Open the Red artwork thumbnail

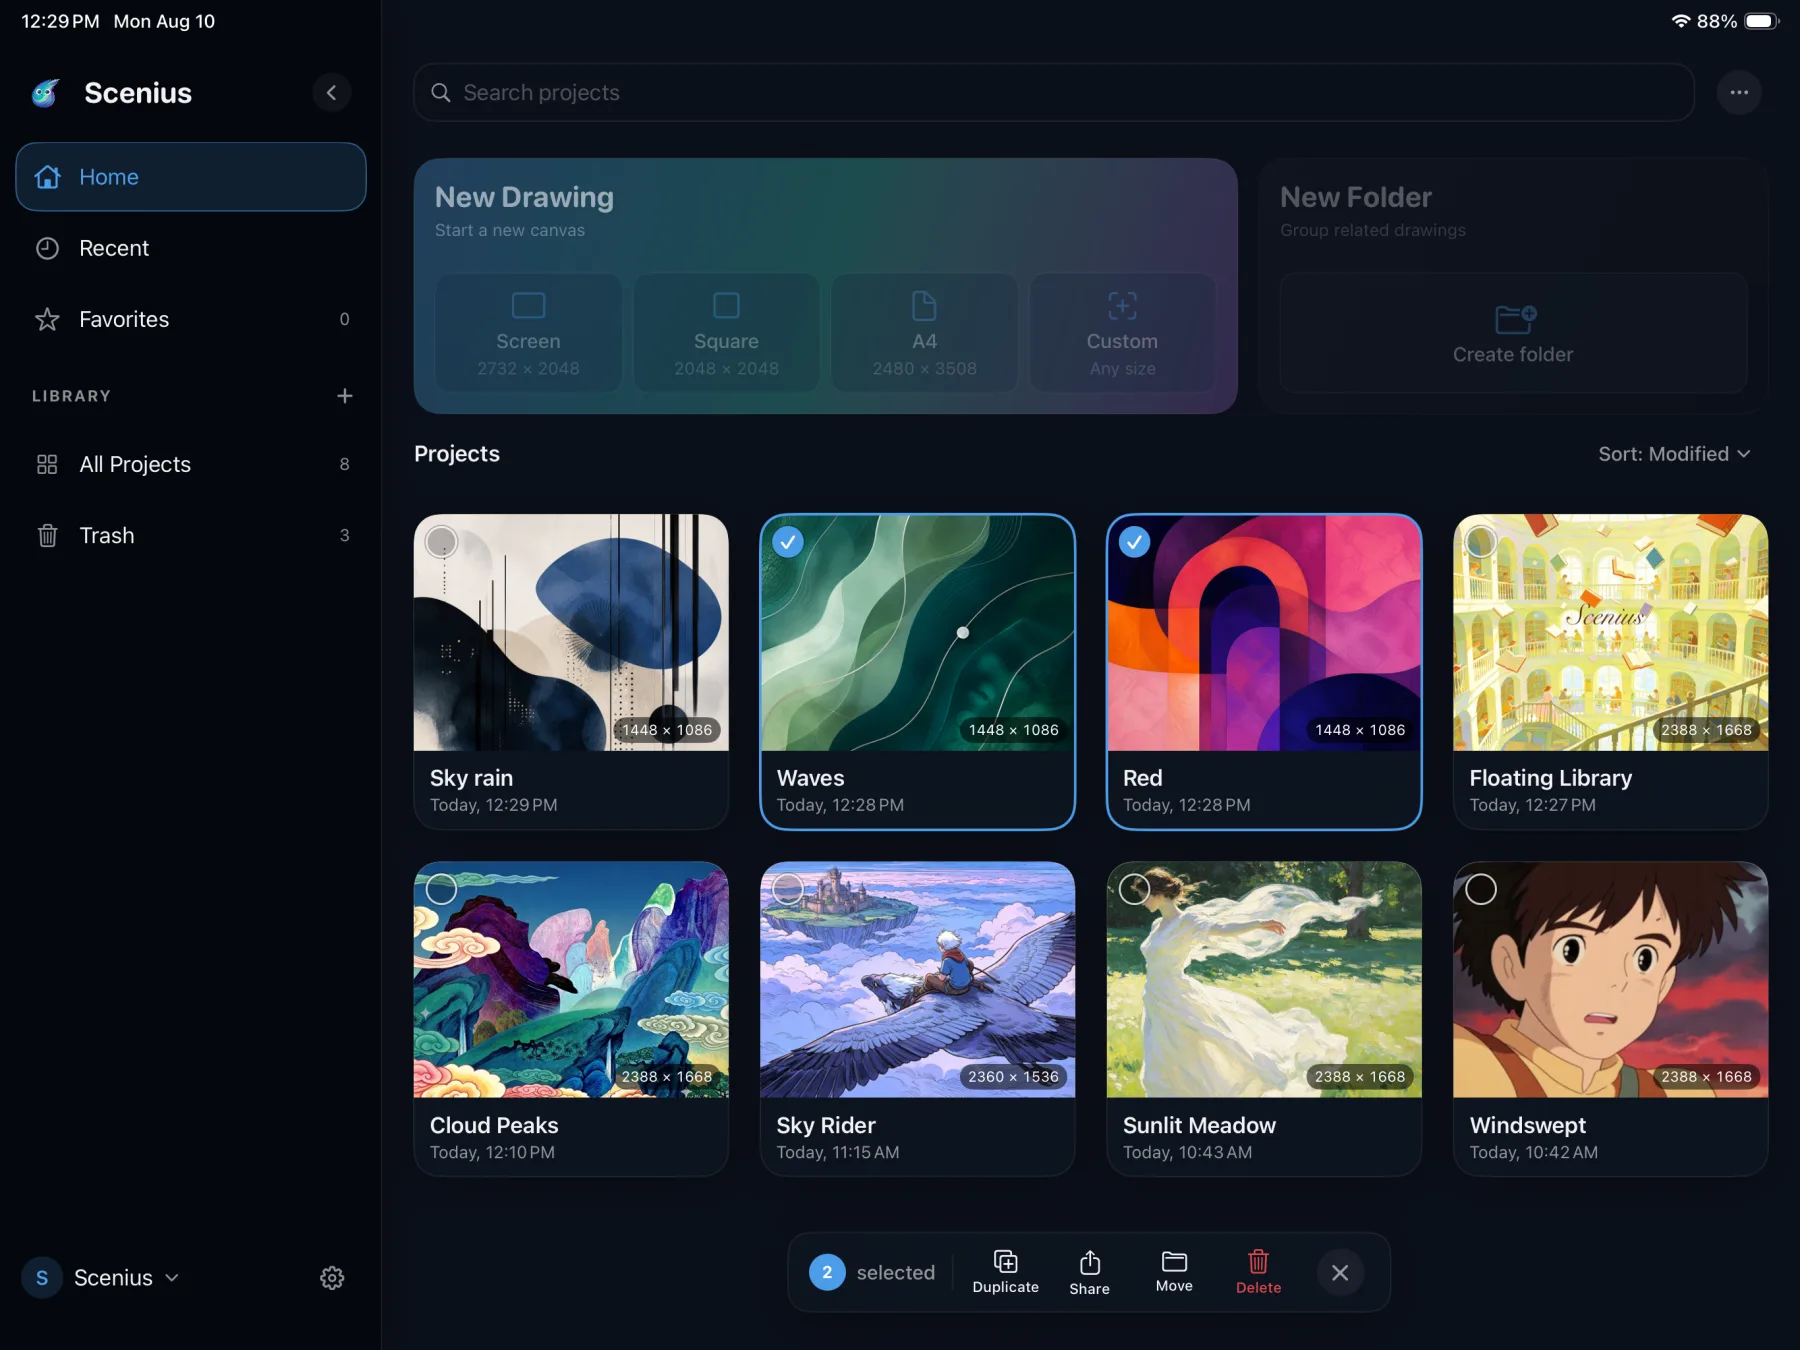pyautogui.click(x=1264, y=633)
